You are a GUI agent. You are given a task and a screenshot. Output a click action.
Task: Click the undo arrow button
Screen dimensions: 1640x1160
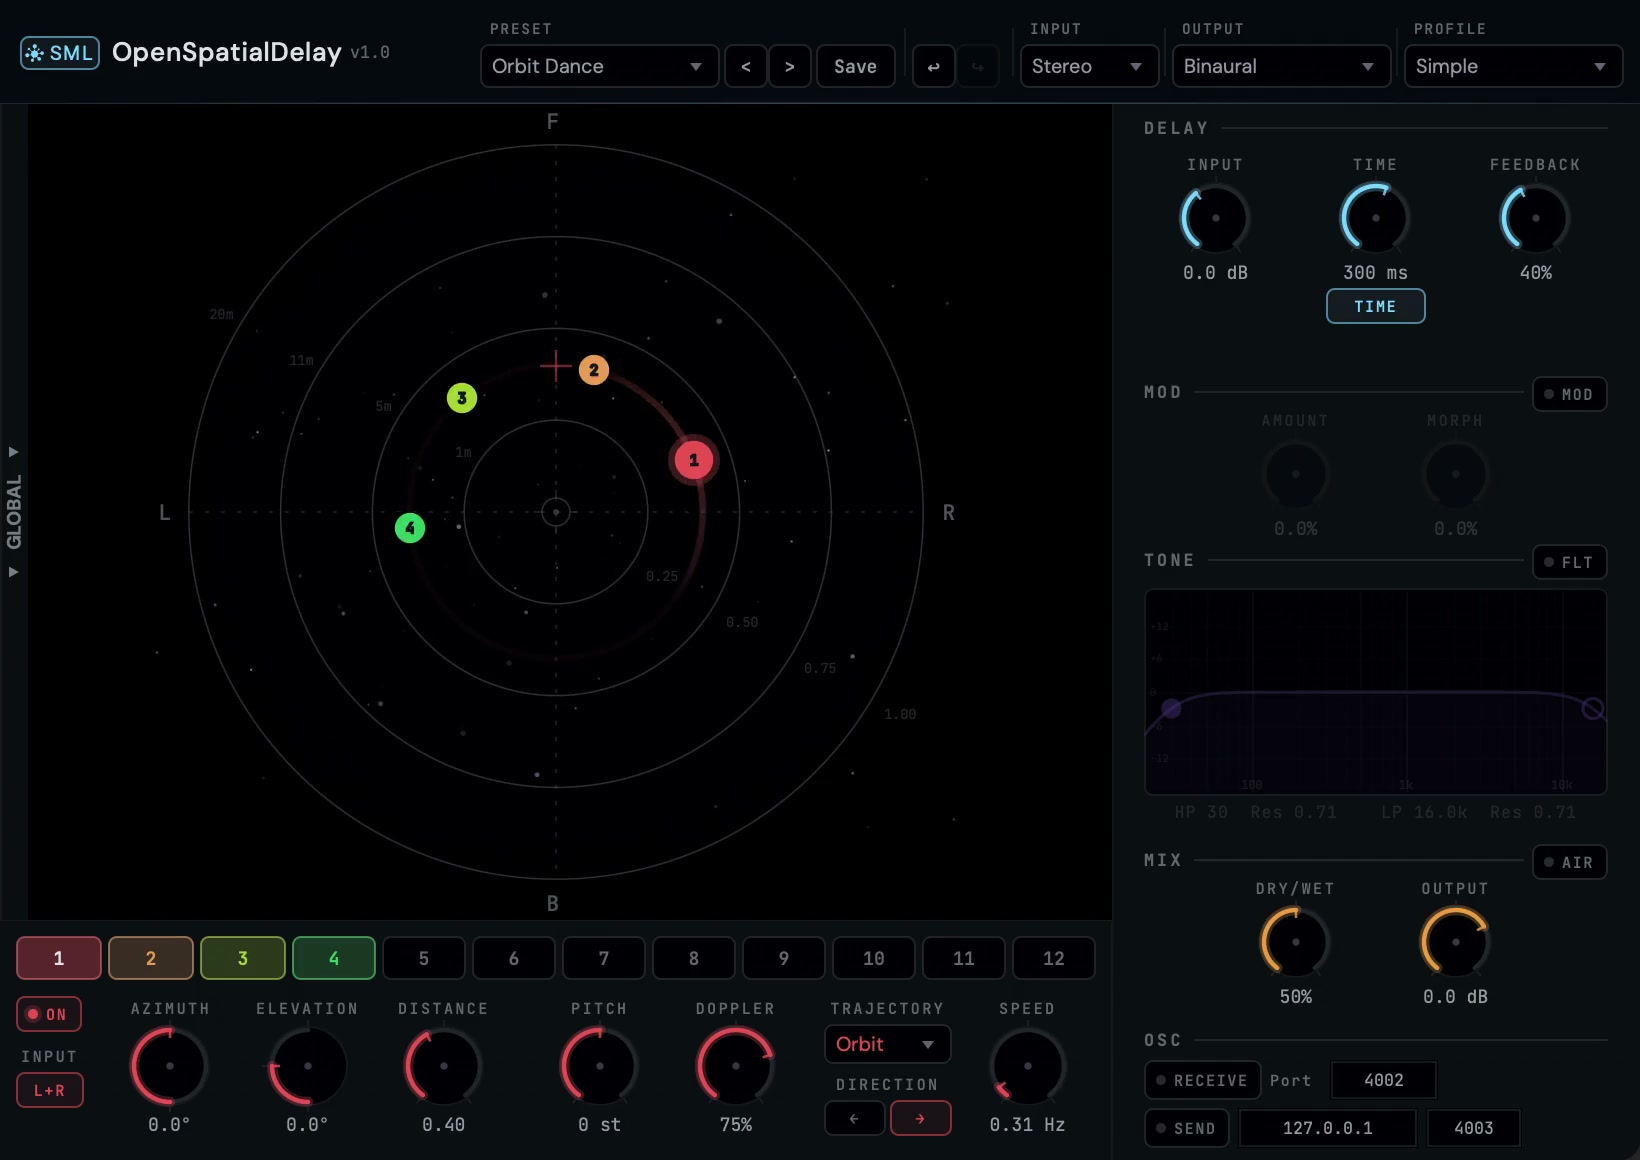click(934, 66)
